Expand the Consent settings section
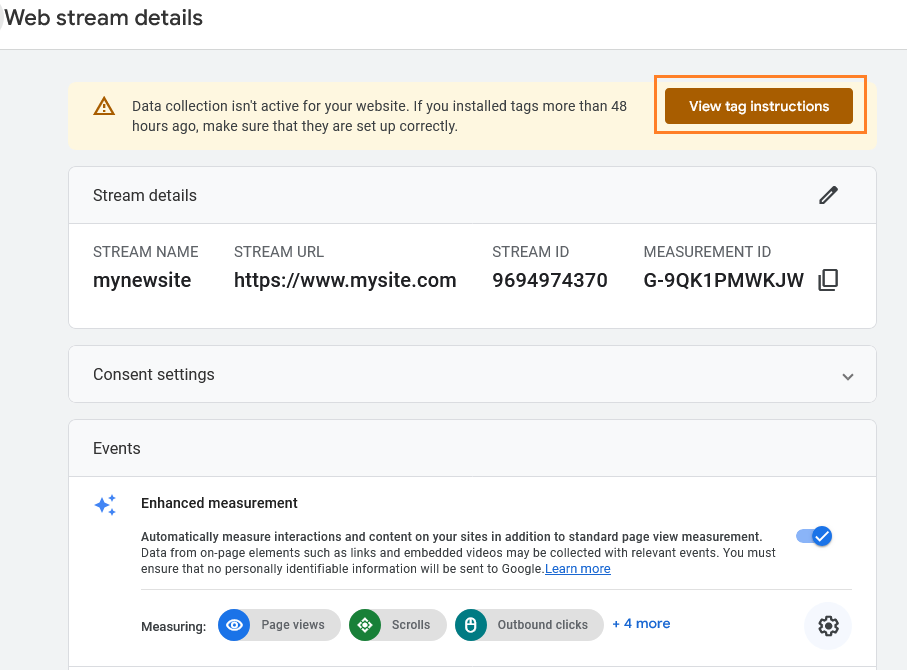The image size is (907, 670). point(847,377)
